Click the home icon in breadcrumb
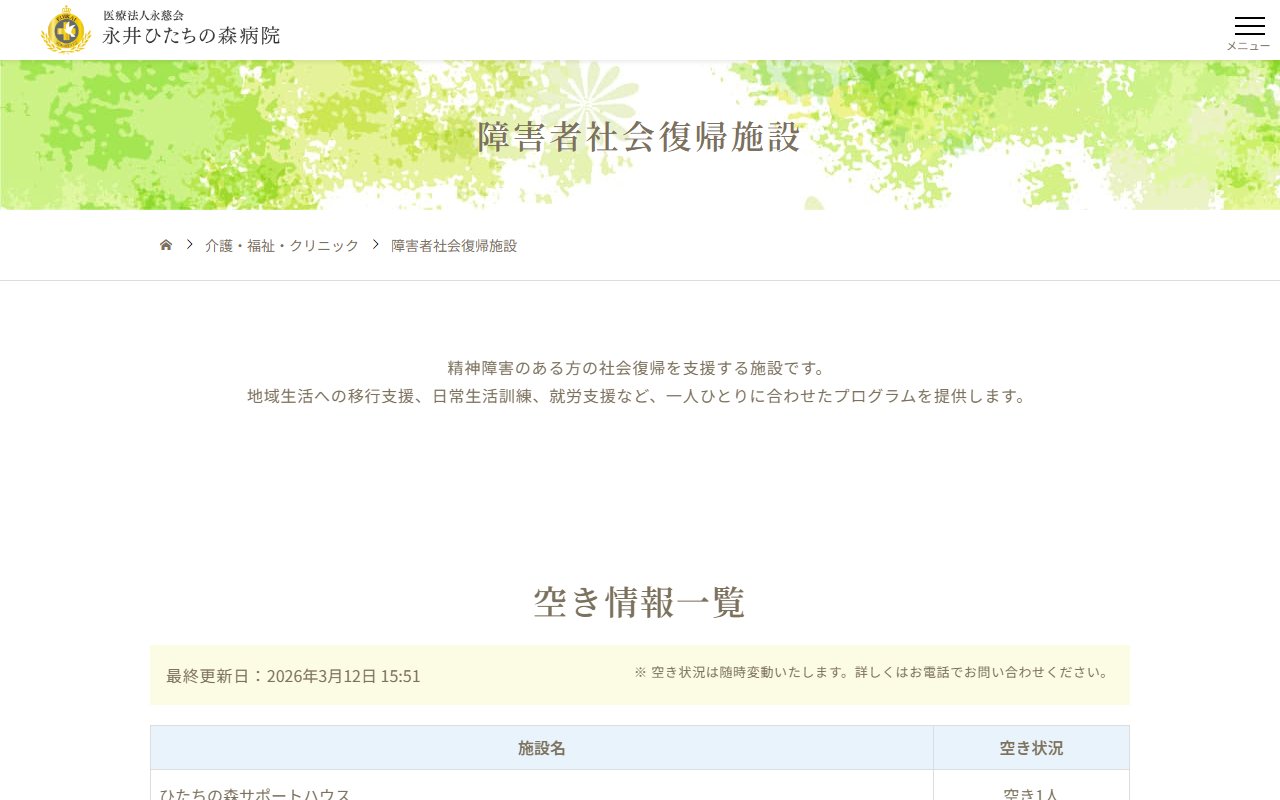The height and width of the screenshot is (800, 1280). (x=166, y=245)
